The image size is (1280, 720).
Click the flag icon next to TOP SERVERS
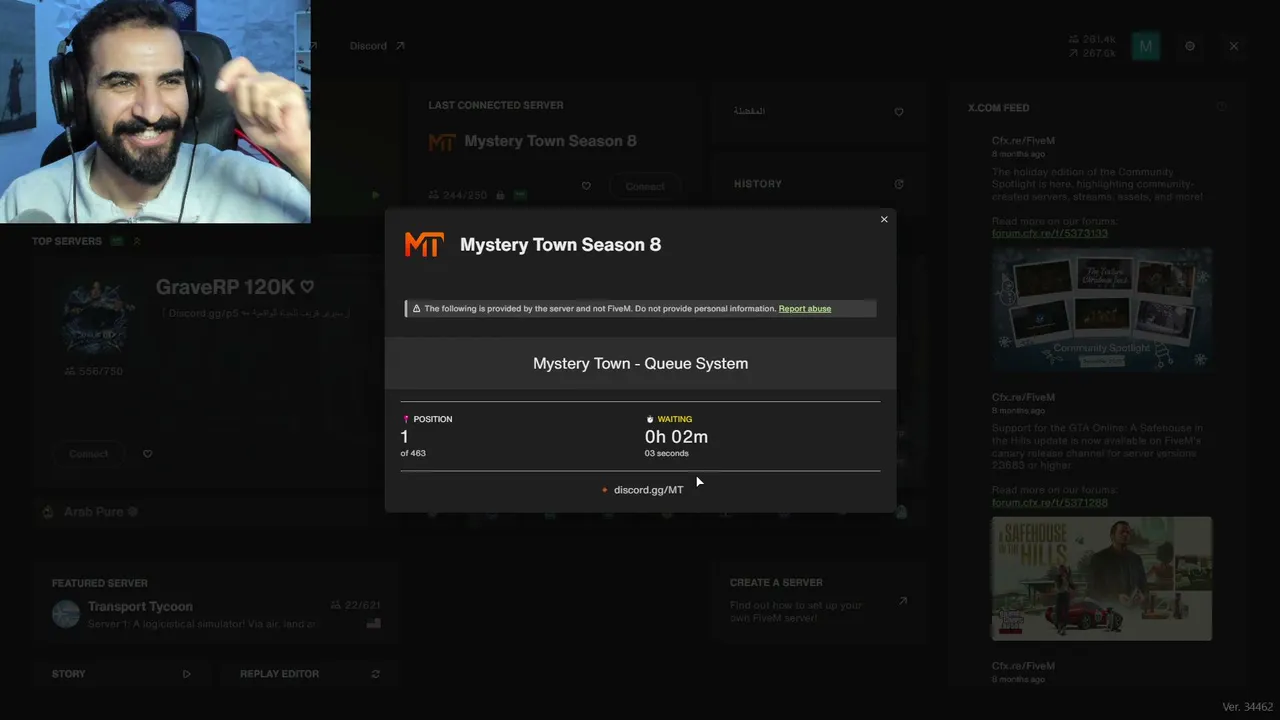pos(117,241)
